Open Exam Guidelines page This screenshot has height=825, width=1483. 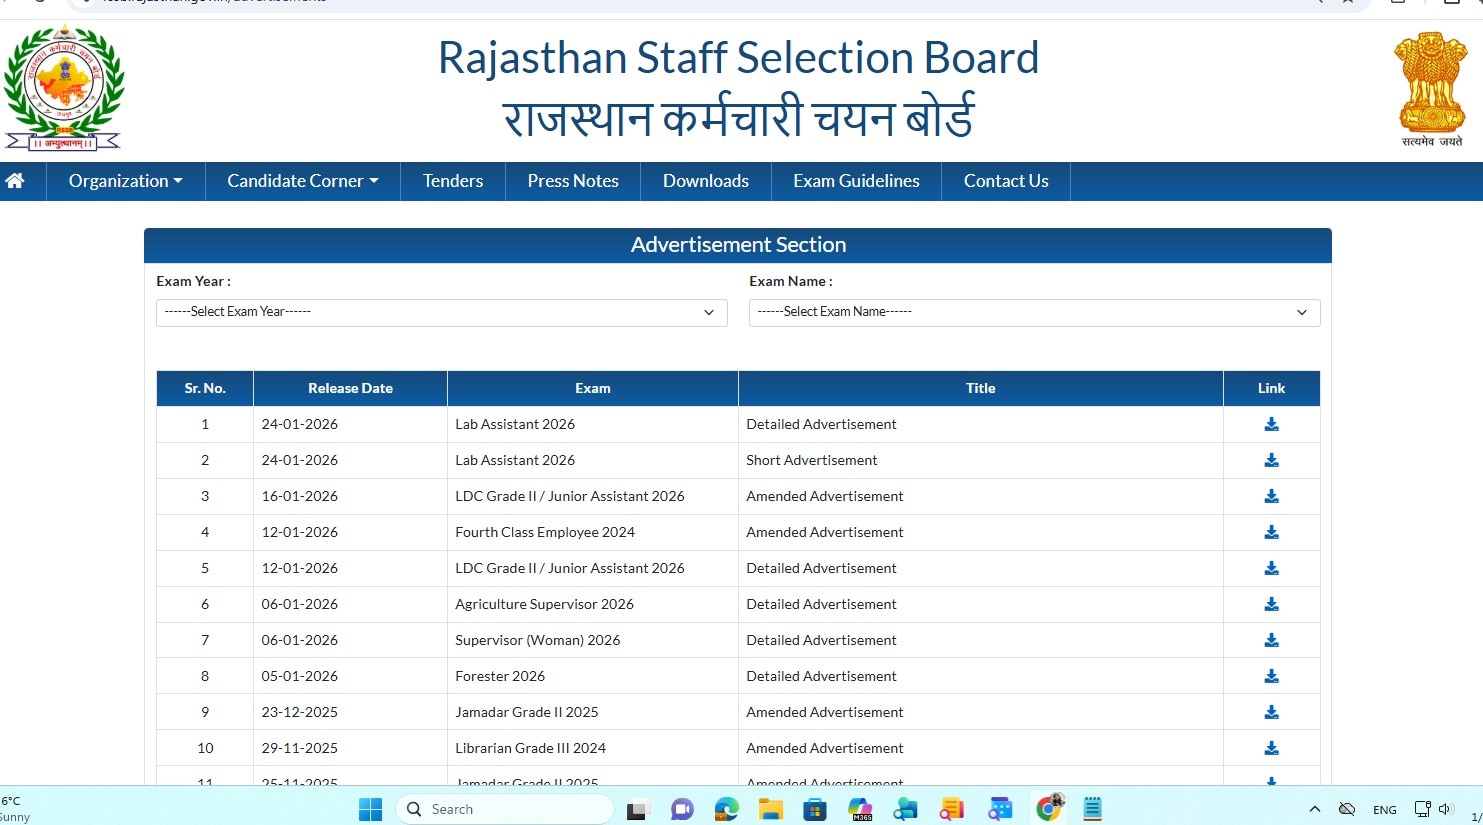(856, 181)
